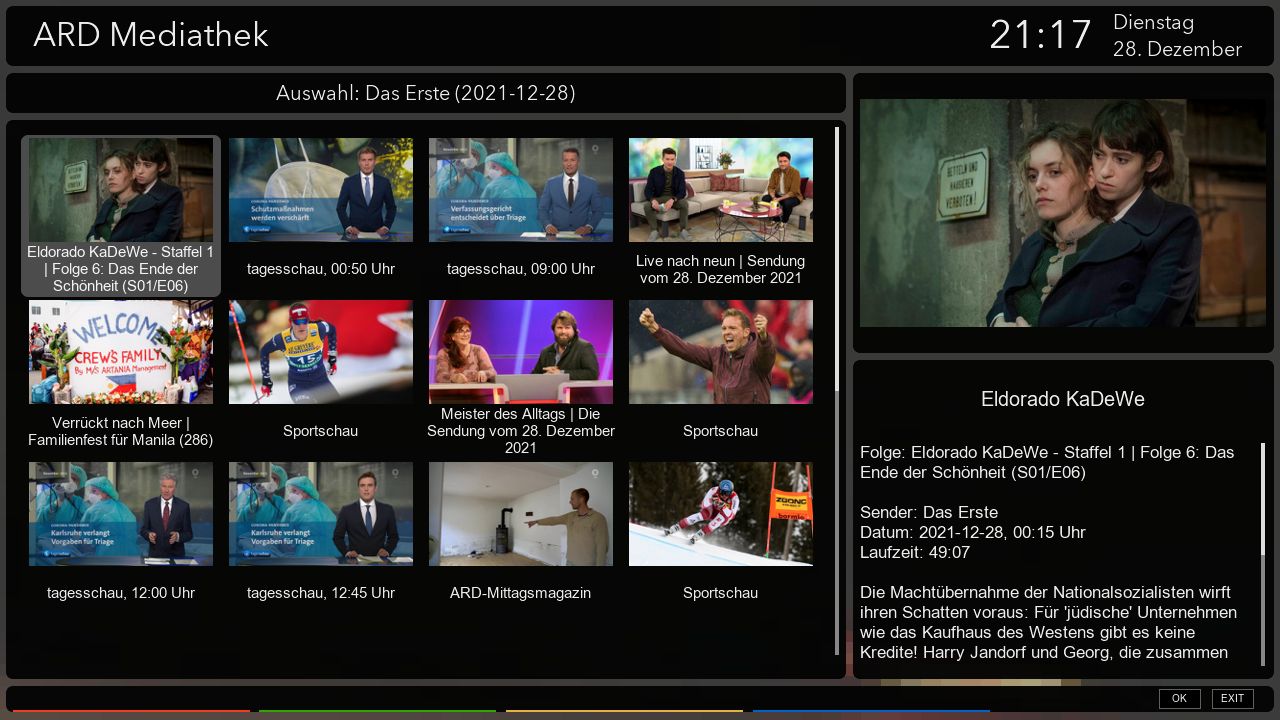Select the ARD-Mittagsmagazin tile
Screen dimensions: 1280x720
pos(520,514)
